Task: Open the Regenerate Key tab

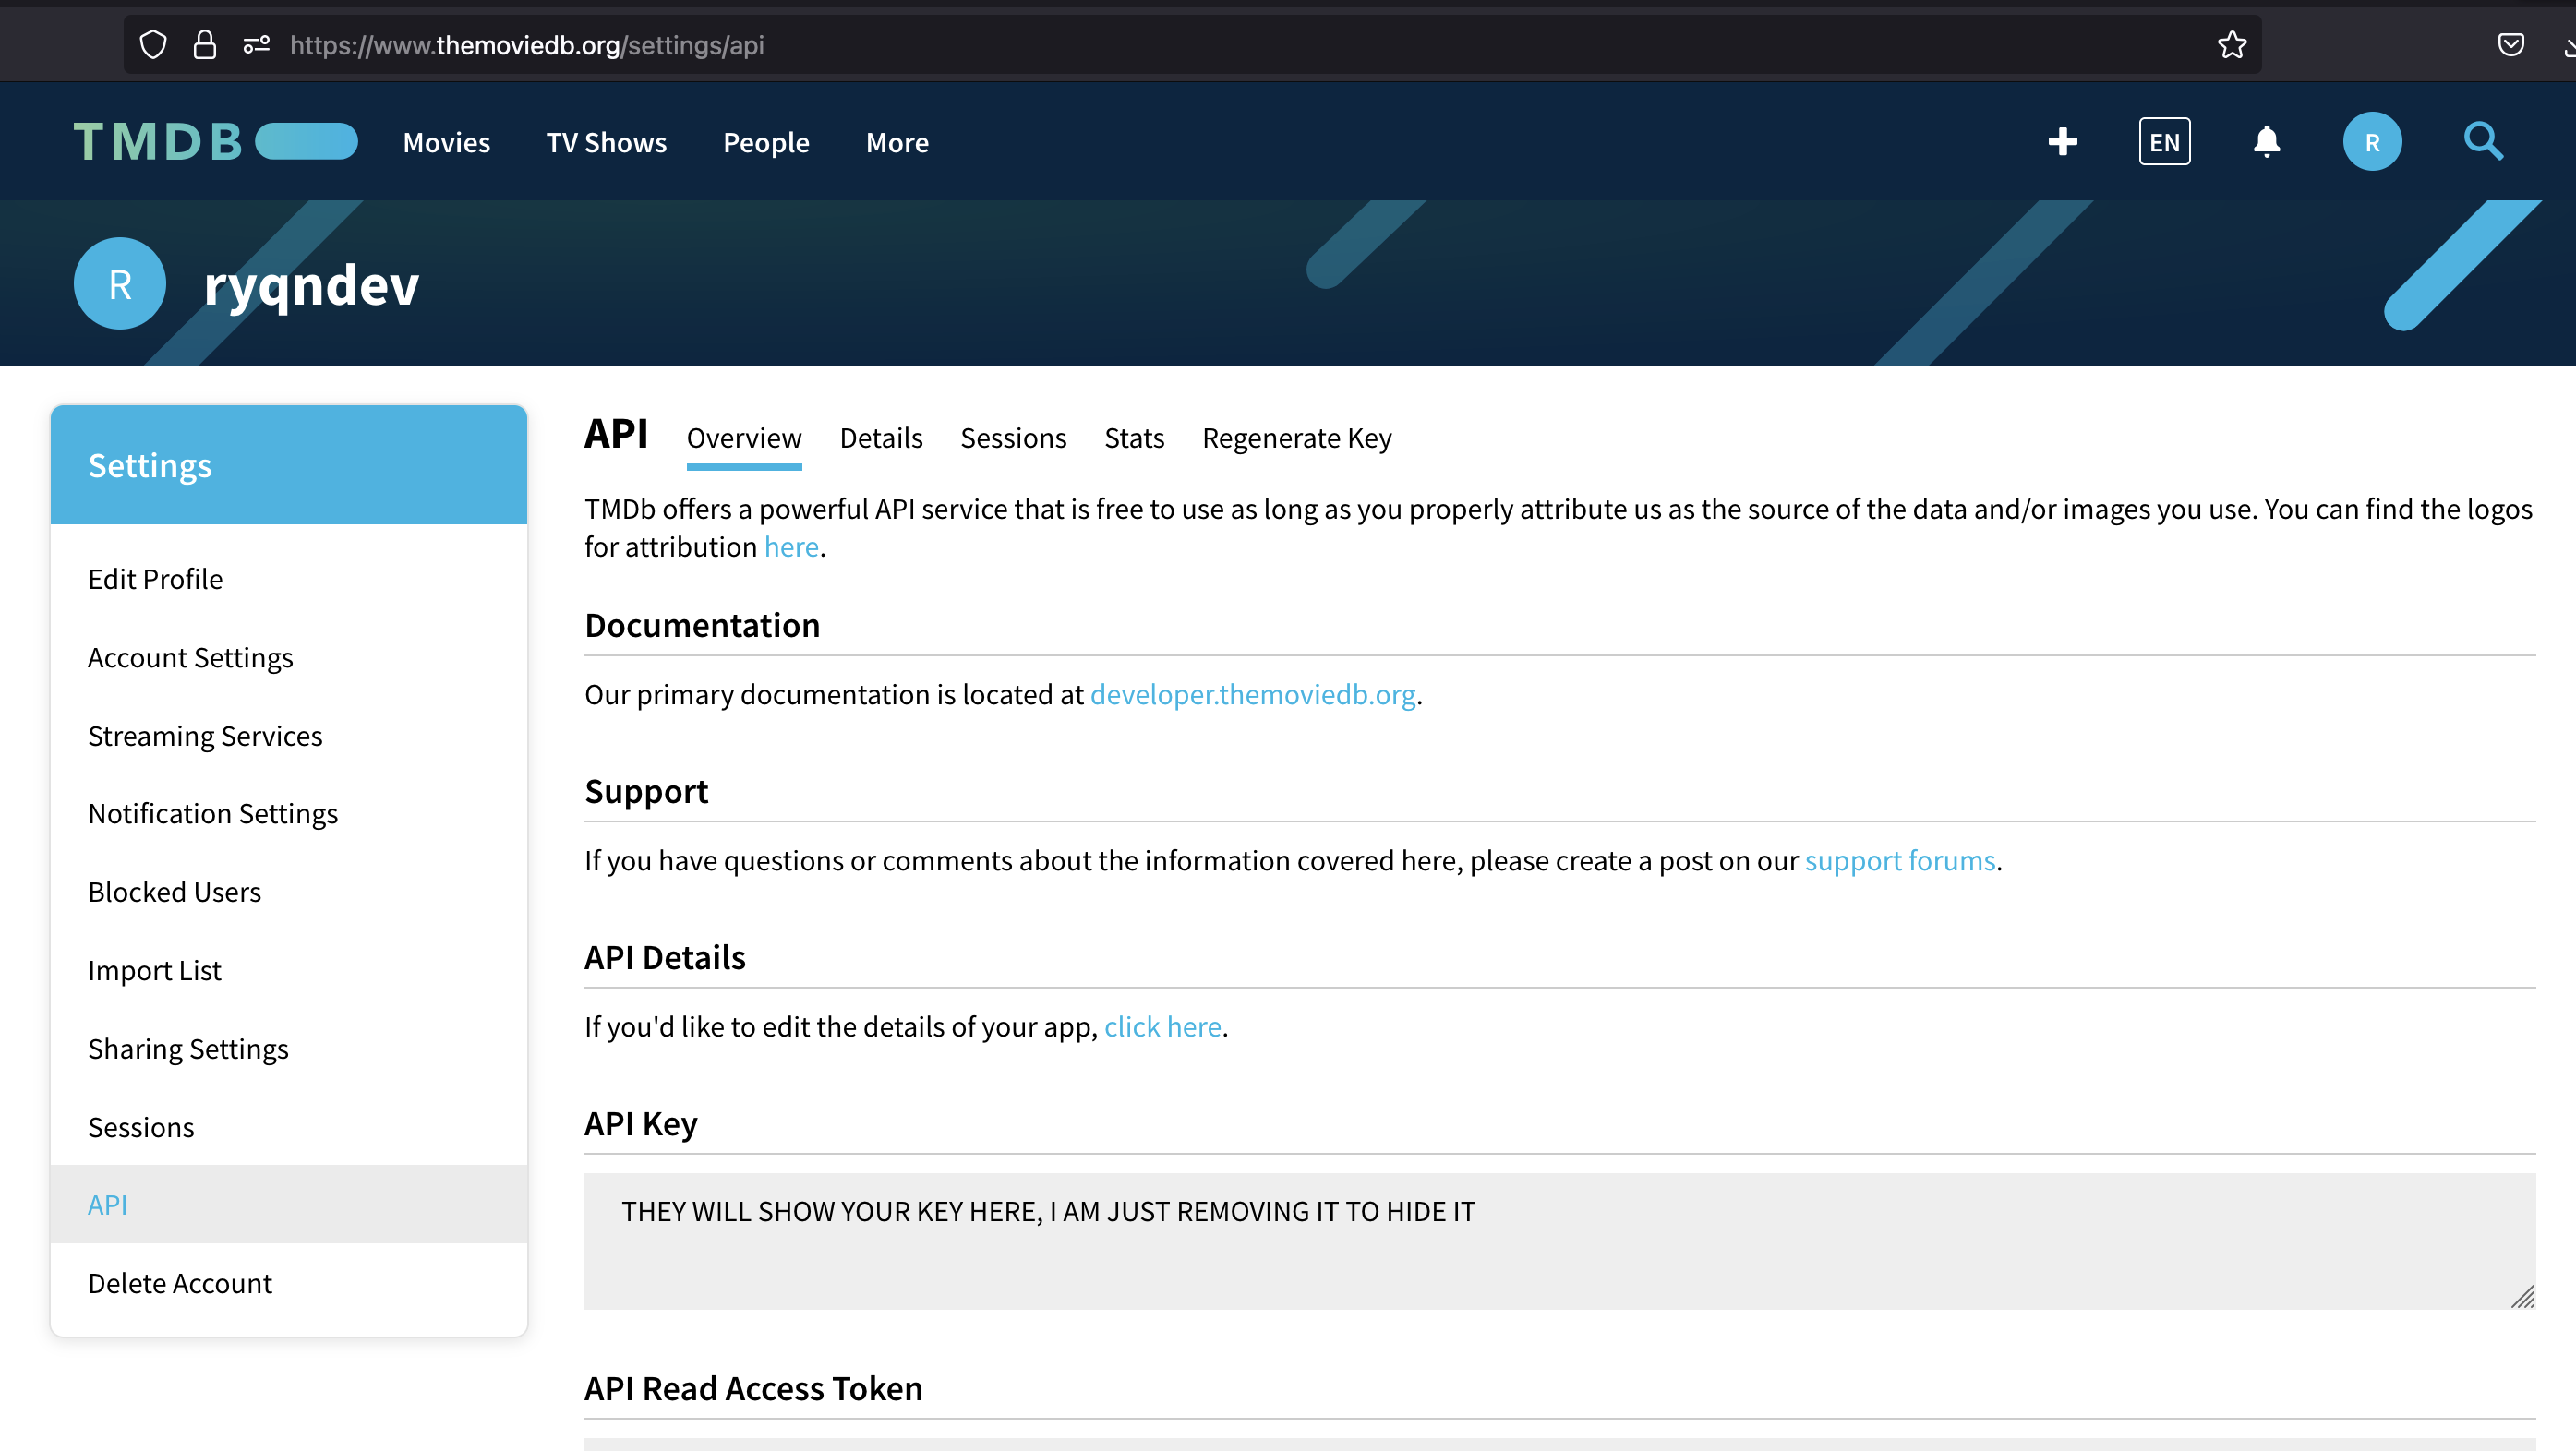Action: click(1297, 438)
